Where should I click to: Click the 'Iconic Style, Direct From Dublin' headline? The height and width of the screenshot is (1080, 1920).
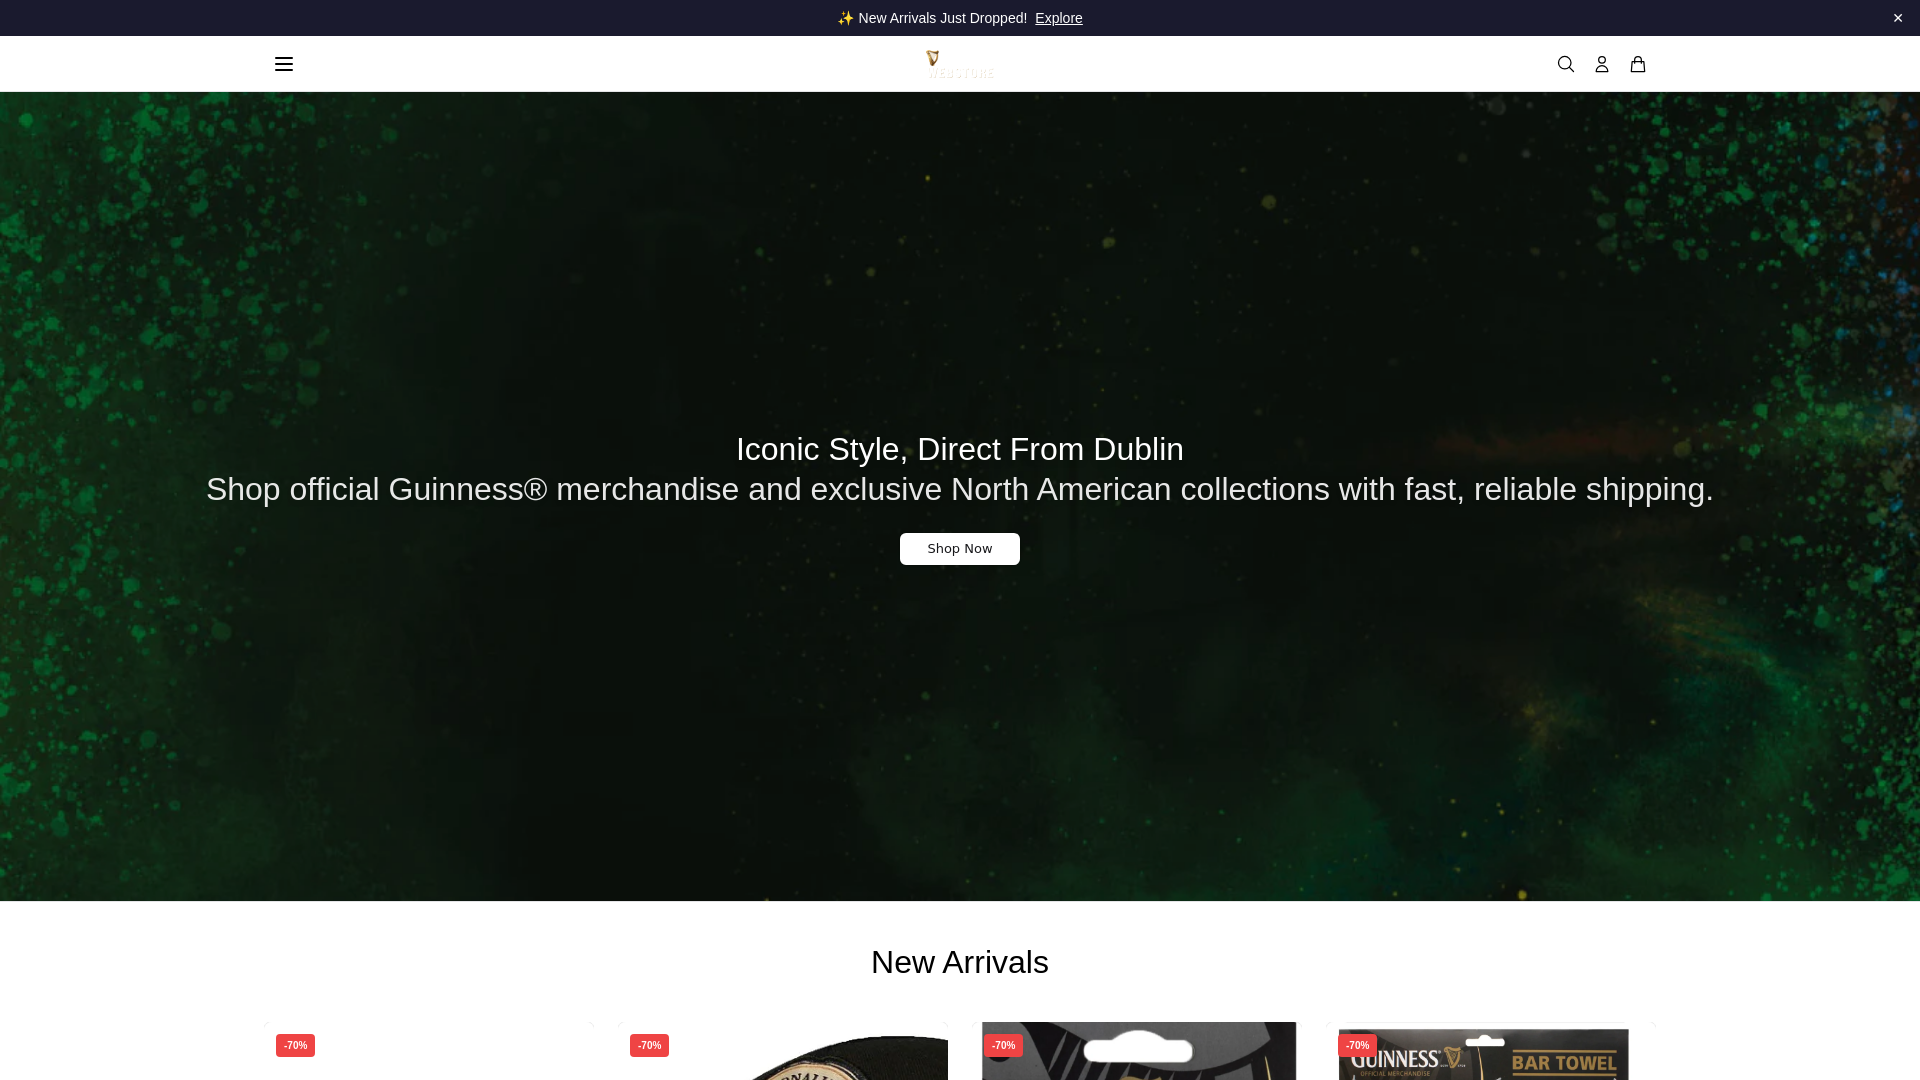click(x=960, y=449)
